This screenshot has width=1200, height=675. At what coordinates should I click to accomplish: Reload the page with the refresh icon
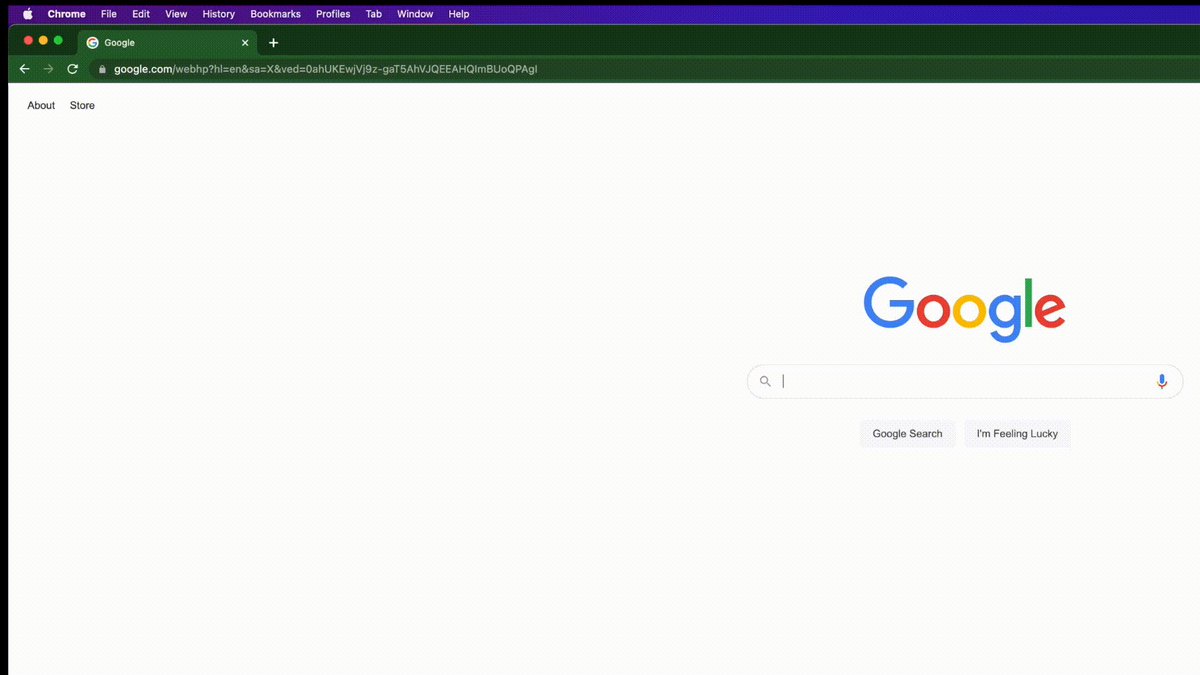point(72,69)
